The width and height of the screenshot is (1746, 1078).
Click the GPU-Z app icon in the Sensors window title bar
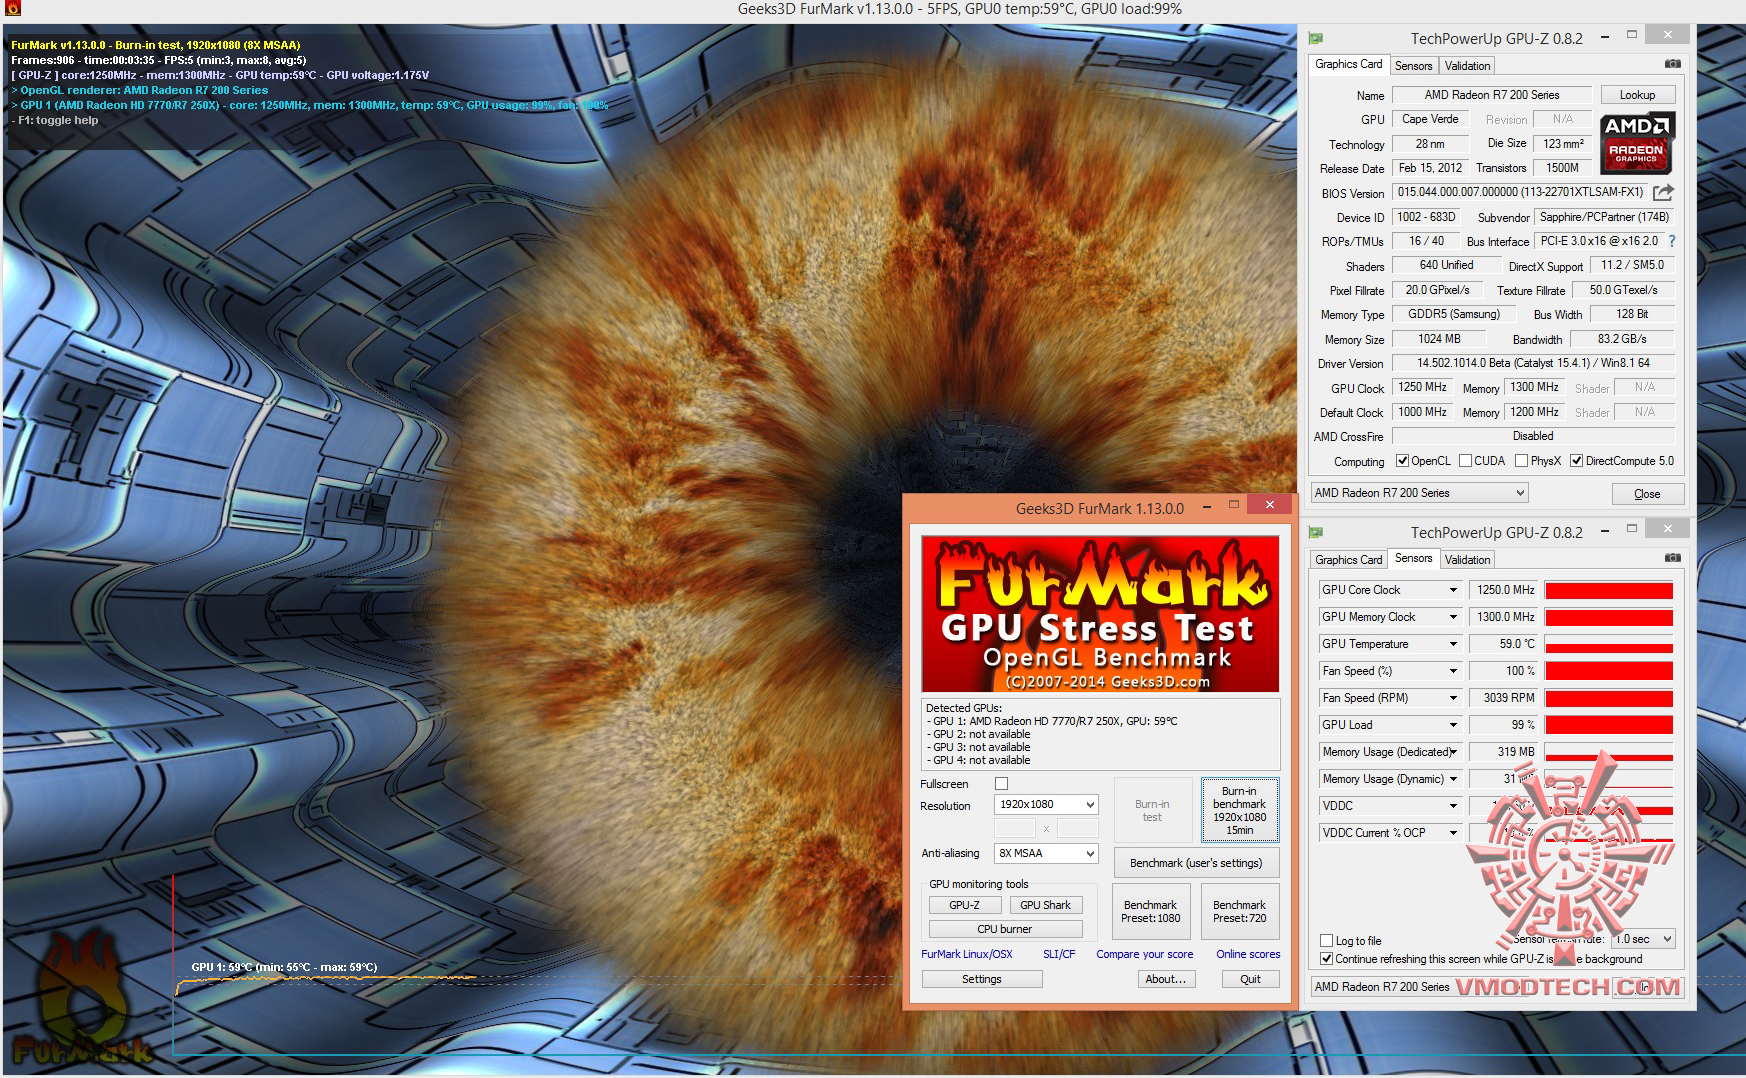pyautogui.click(x=1316, y=532)
